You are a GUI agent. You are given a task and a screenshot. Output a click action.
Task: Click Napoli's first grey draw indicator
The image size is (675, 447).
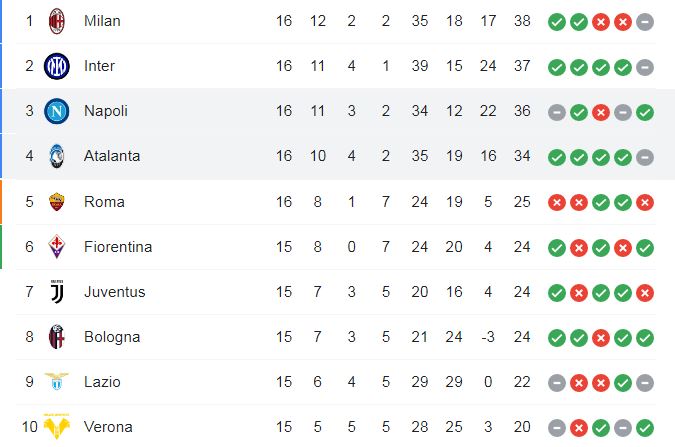coord(557,112)
